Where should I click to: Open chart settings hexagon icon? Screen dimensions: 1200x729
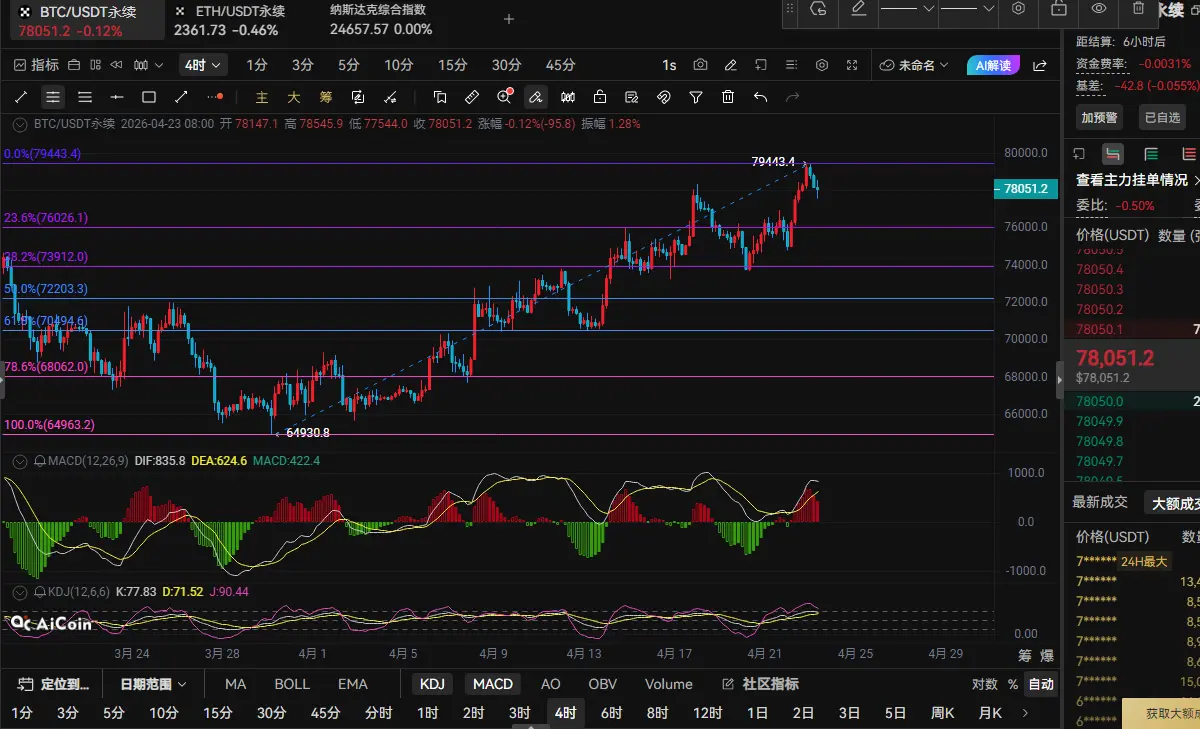click(x=822, y=65)
